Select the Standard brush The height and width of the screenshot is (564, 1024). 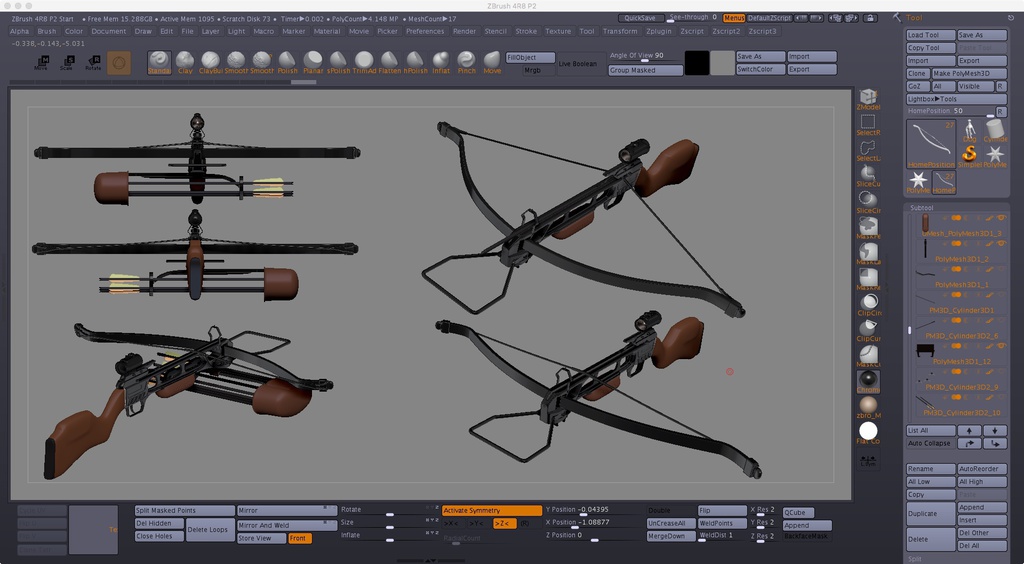tap(159, 62)
